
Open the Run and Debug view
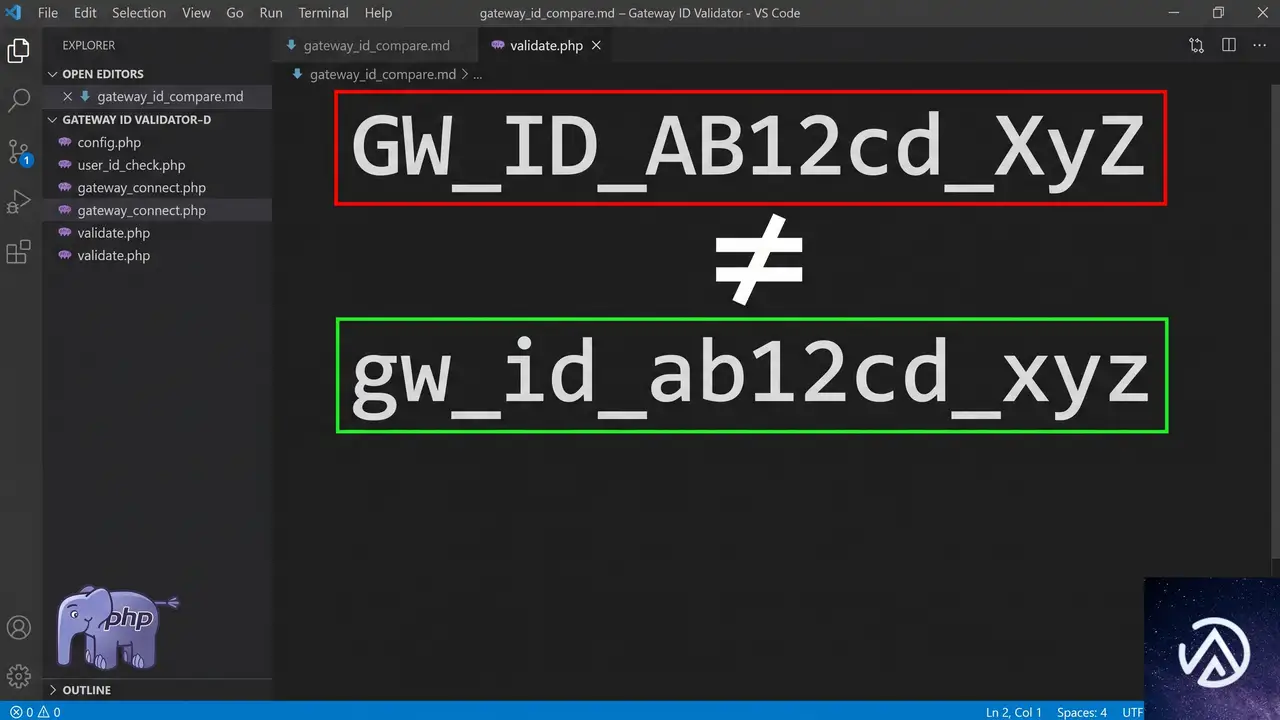pos(18,202)
